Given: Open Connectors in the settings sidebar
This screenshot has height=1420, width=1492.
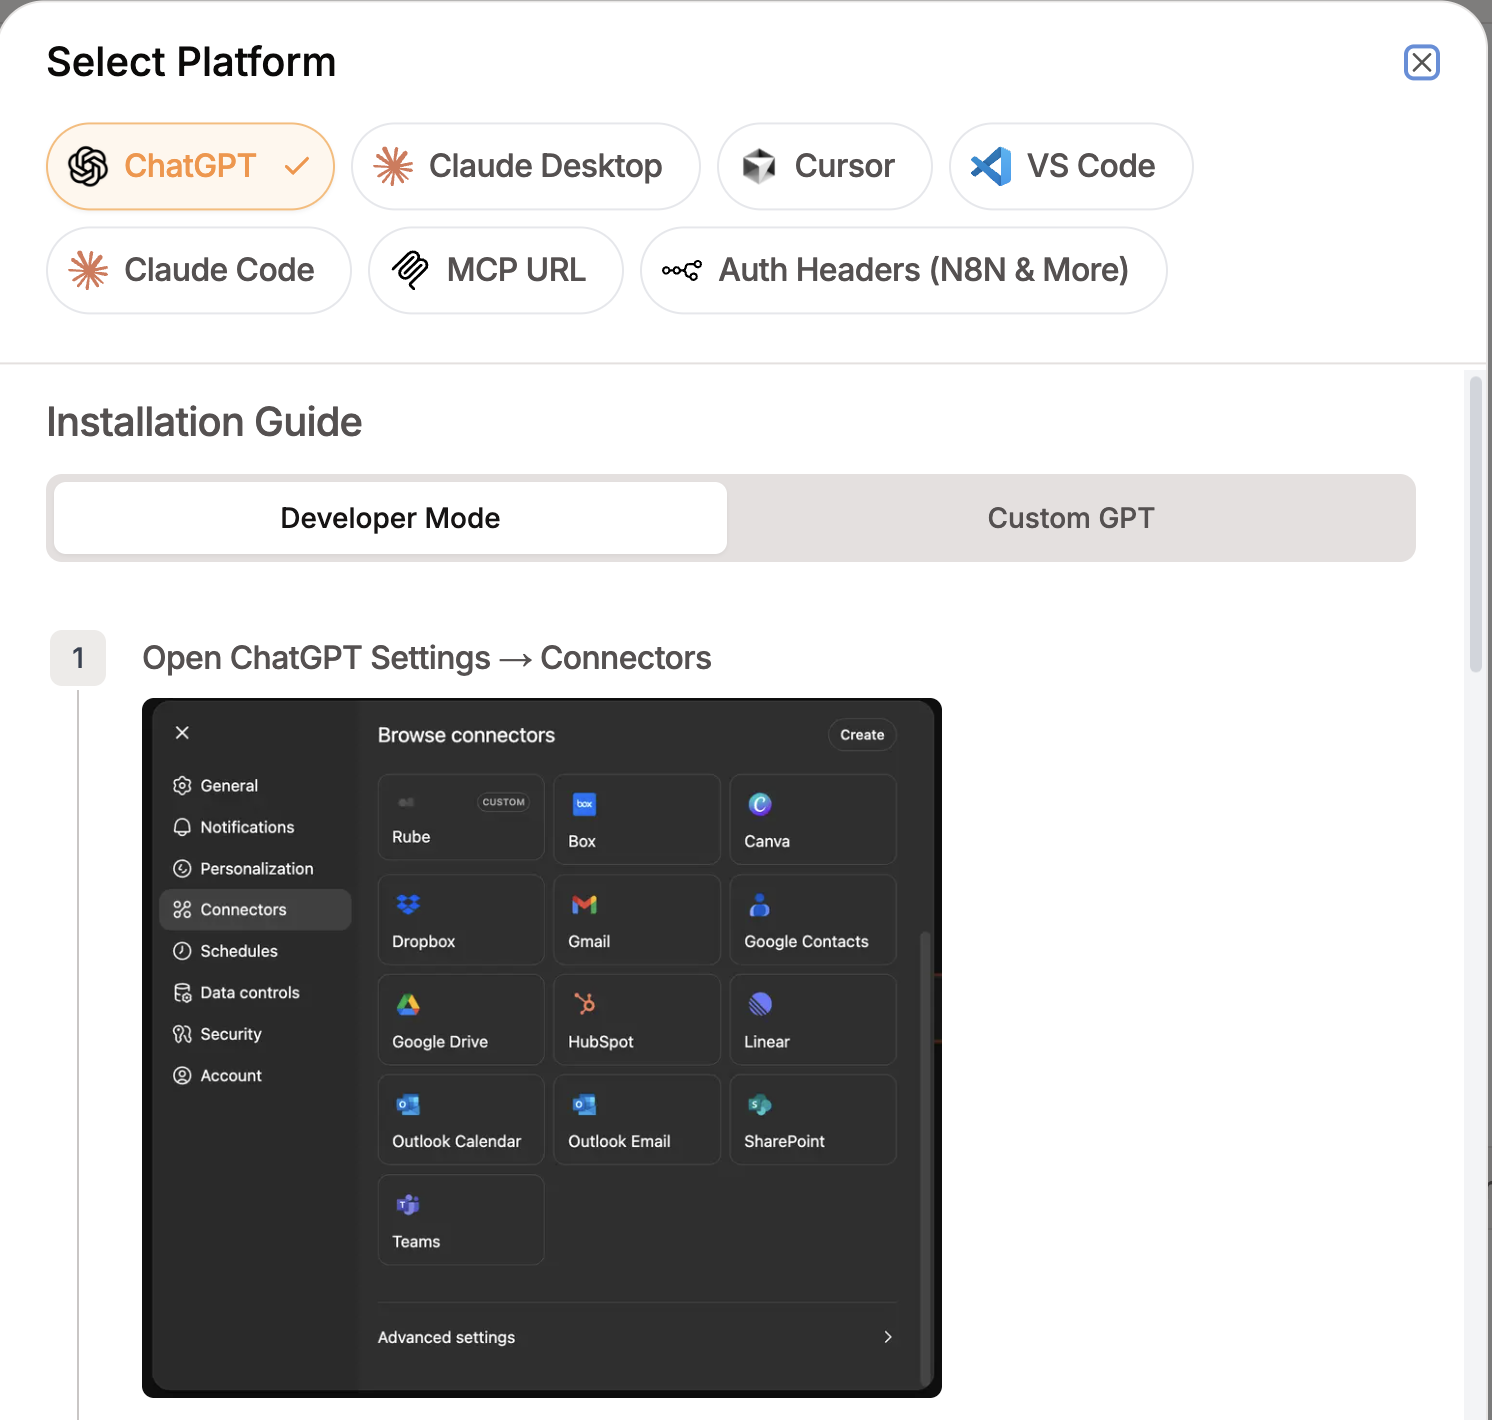Looking at the screenshot, I should (x=255, y=910).
